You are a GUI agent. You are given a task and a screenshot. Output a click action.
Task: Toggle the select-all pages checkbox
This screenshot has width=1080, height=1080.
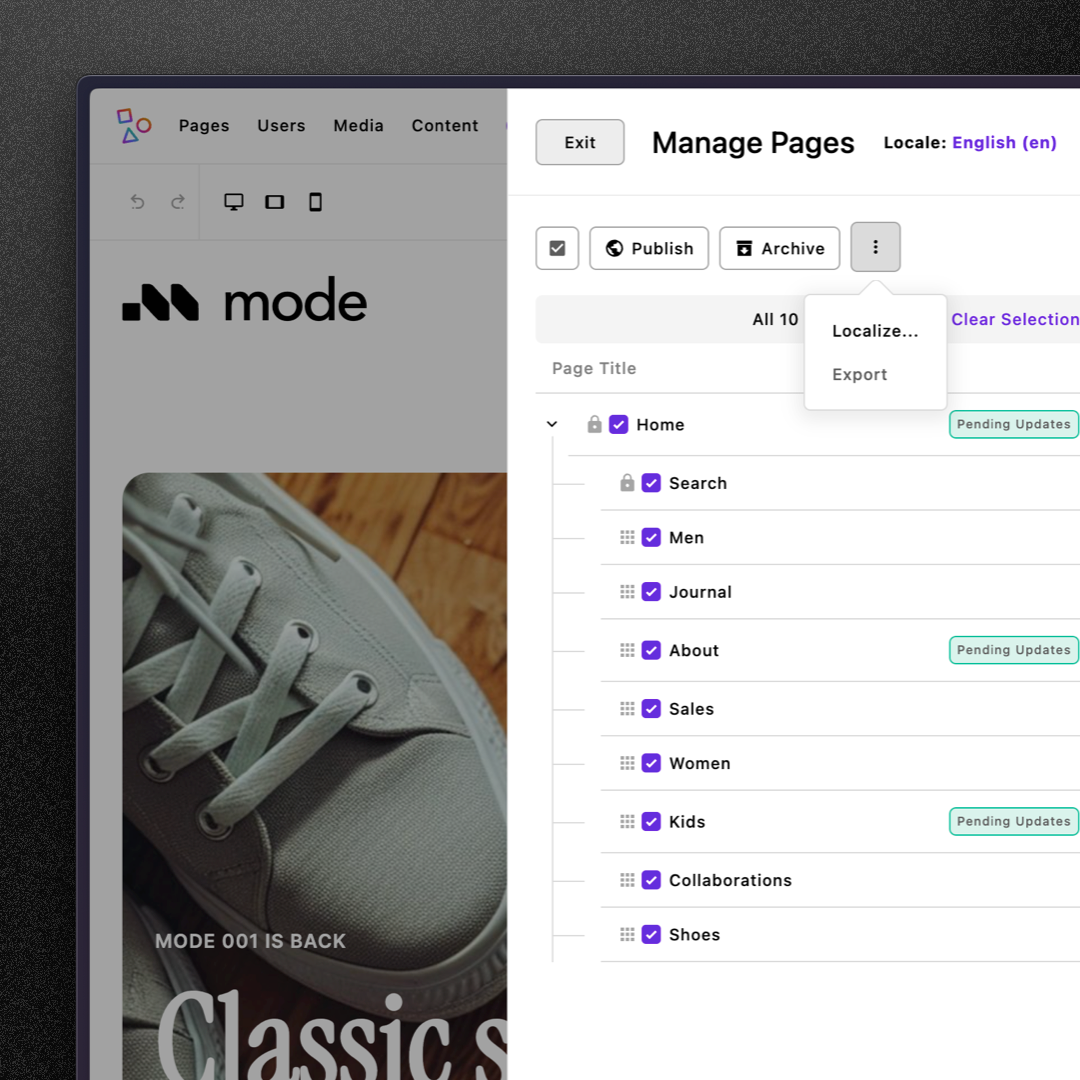coord(557,248)
